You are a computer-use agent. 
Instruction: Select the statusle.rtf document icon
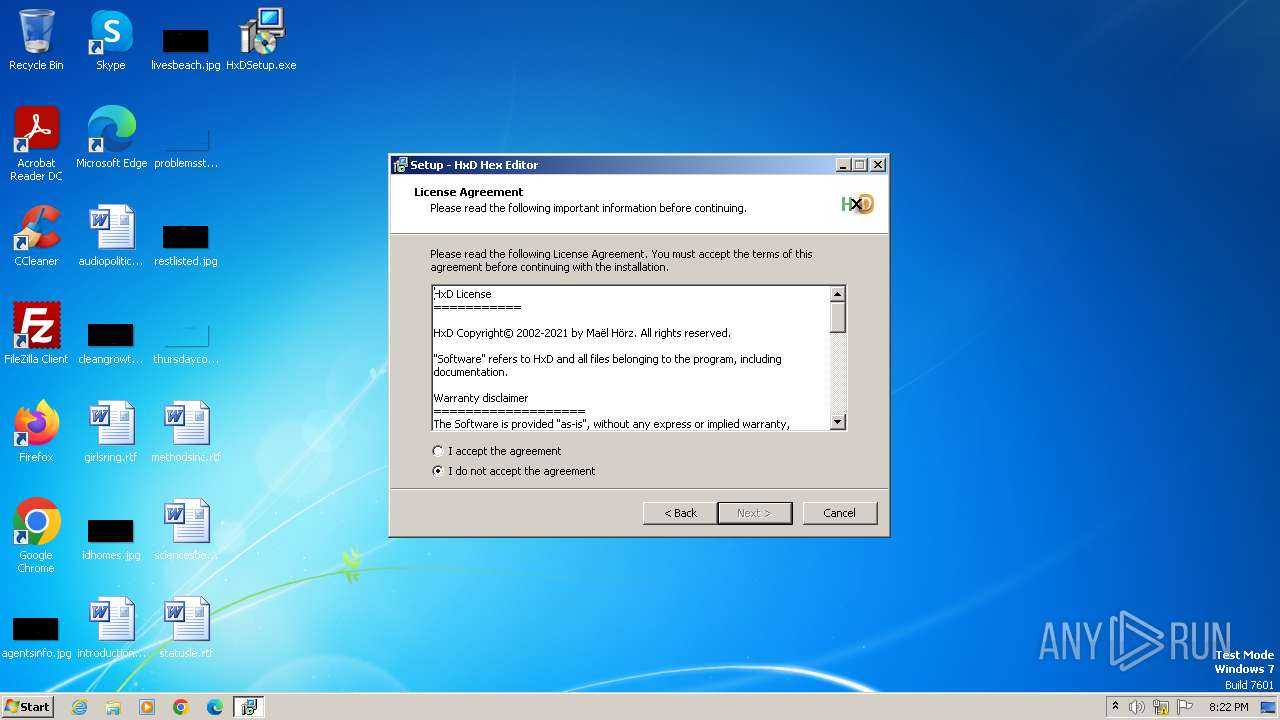pyautogui.click(x=186, y=628)
